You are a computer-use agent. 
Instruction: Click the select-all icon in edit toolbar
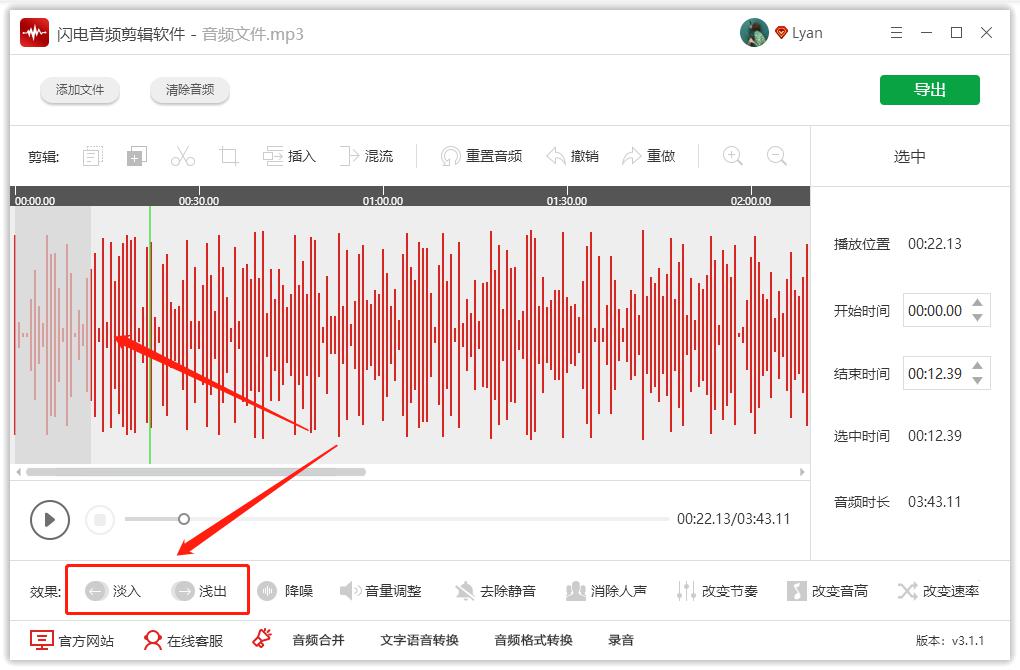click(93, 156)
